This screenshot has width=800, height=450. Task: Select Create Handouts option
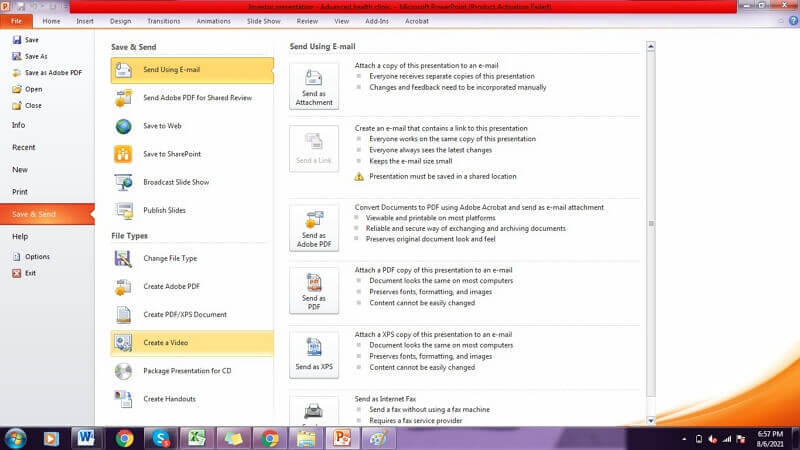(x=192, y=399)
